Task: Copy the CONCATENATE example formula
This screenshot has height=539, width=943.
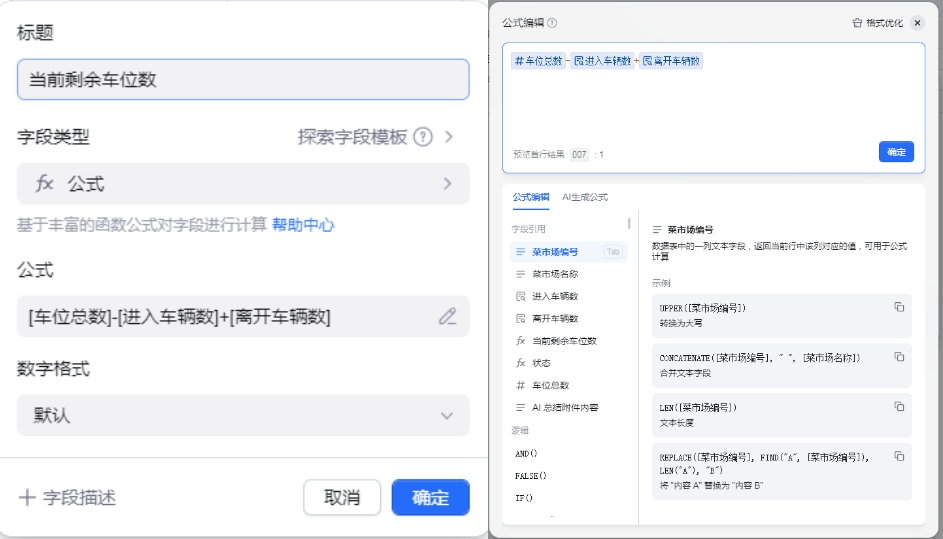Action: pos(898,357)
